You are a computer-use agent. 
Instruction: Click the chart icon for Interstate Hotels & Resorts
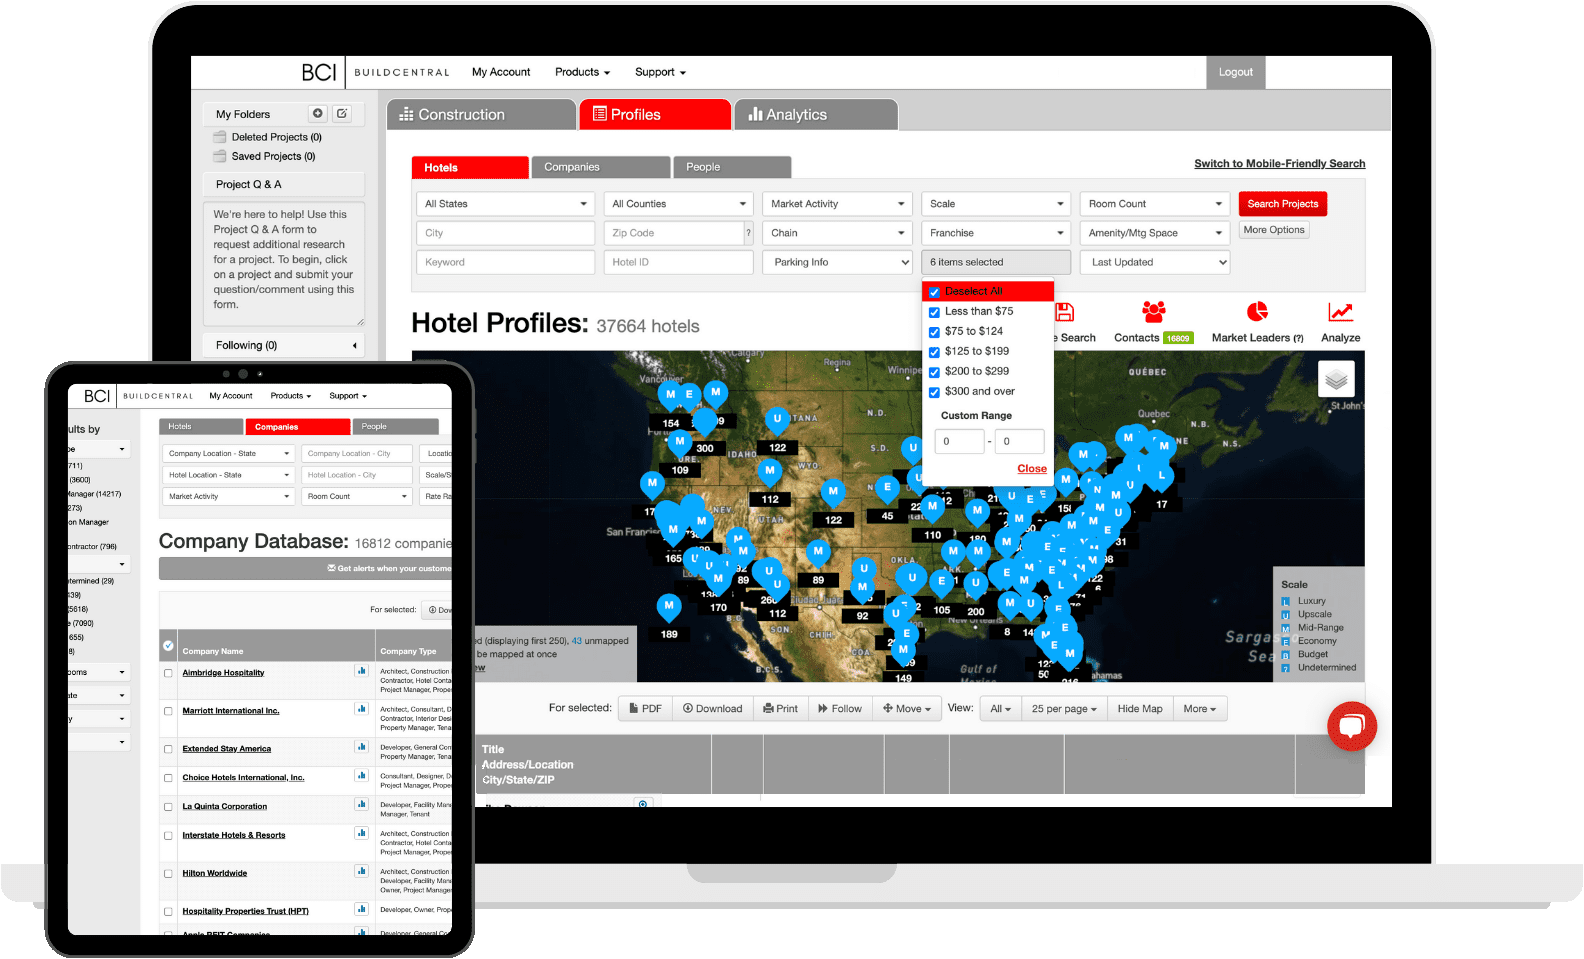point(361,833)
